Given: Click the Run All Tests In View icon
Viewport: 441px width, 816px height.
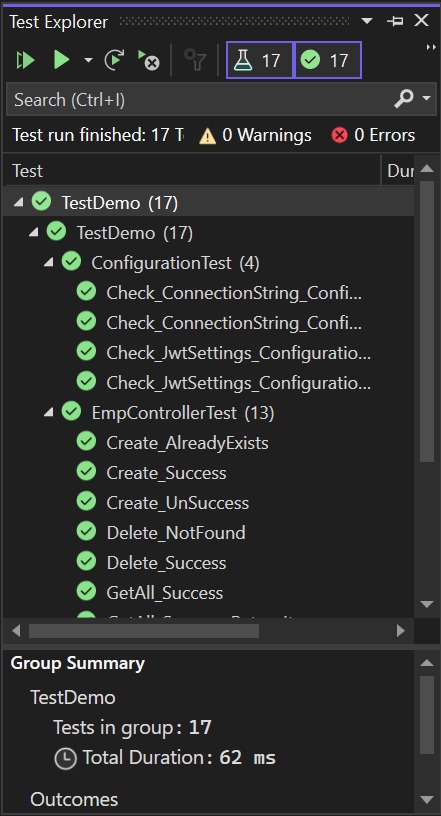Looking at the screenshot, I should pos(25,60).
